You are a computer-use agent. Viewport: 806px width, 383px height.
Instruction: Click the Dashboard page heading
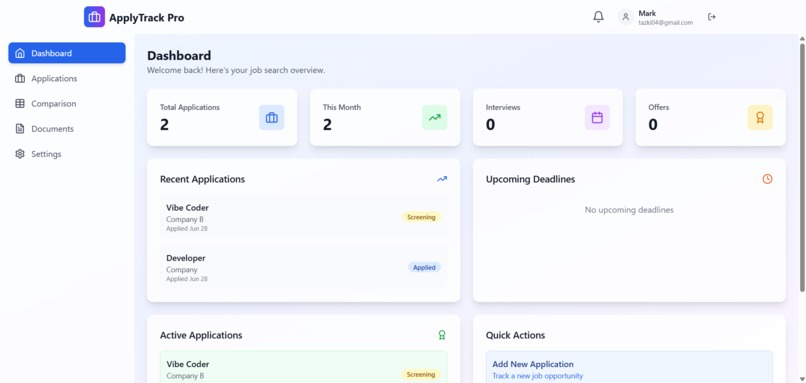(179, 56)
